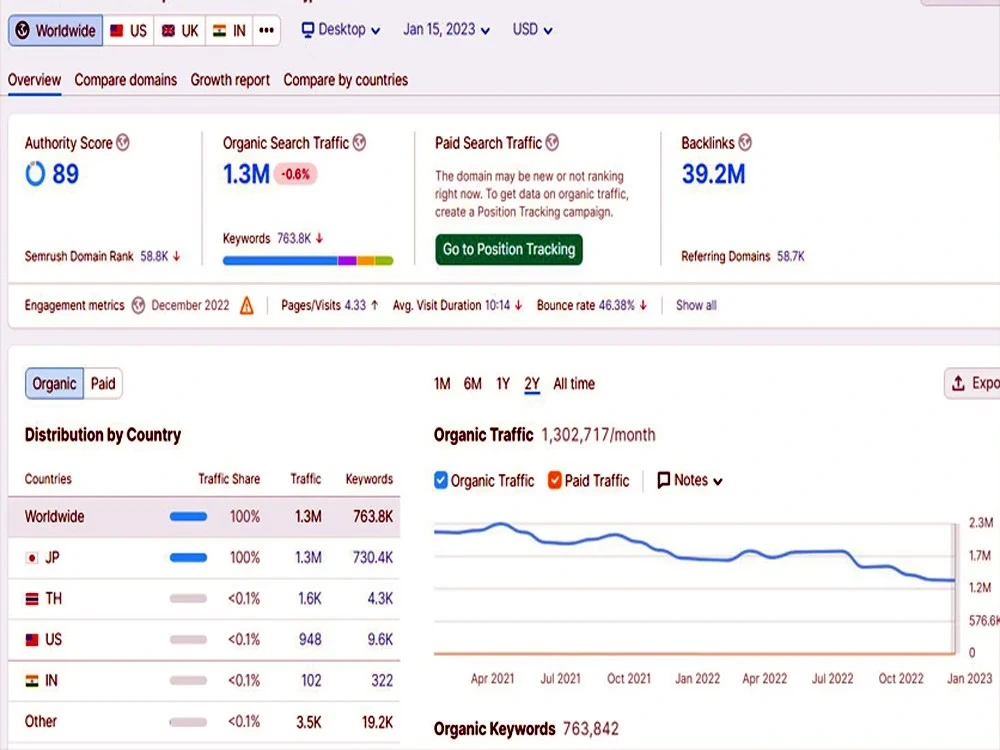The width and height of the screenshot is (1000, 750).
Task: Select the 1Y time range
Action: coord(503,384)
